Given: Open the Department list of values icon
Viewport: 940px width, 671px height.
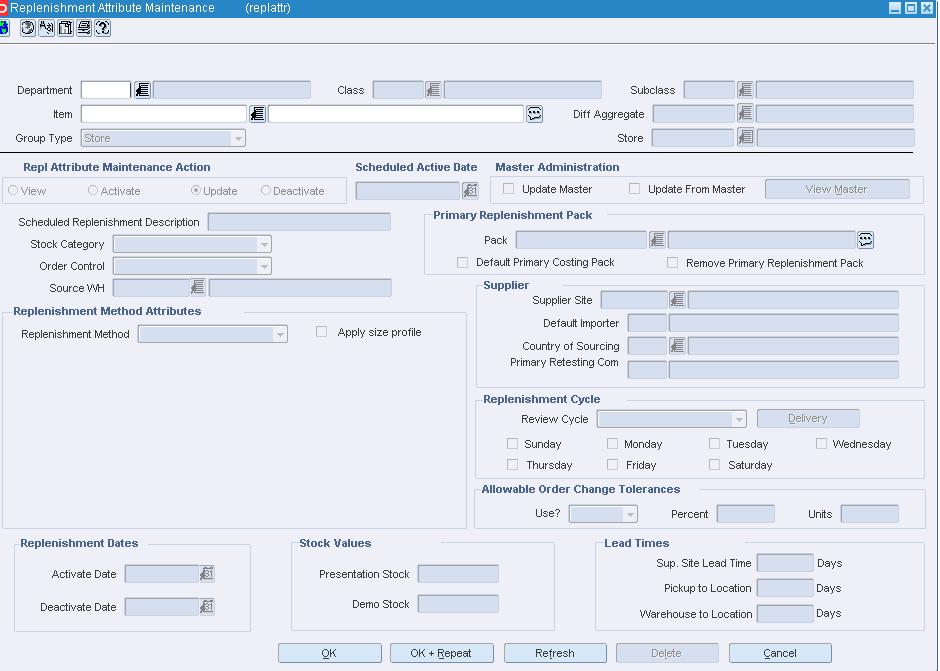Looking at the screenshot, I should pyautogui.click(x=140, y=90).
